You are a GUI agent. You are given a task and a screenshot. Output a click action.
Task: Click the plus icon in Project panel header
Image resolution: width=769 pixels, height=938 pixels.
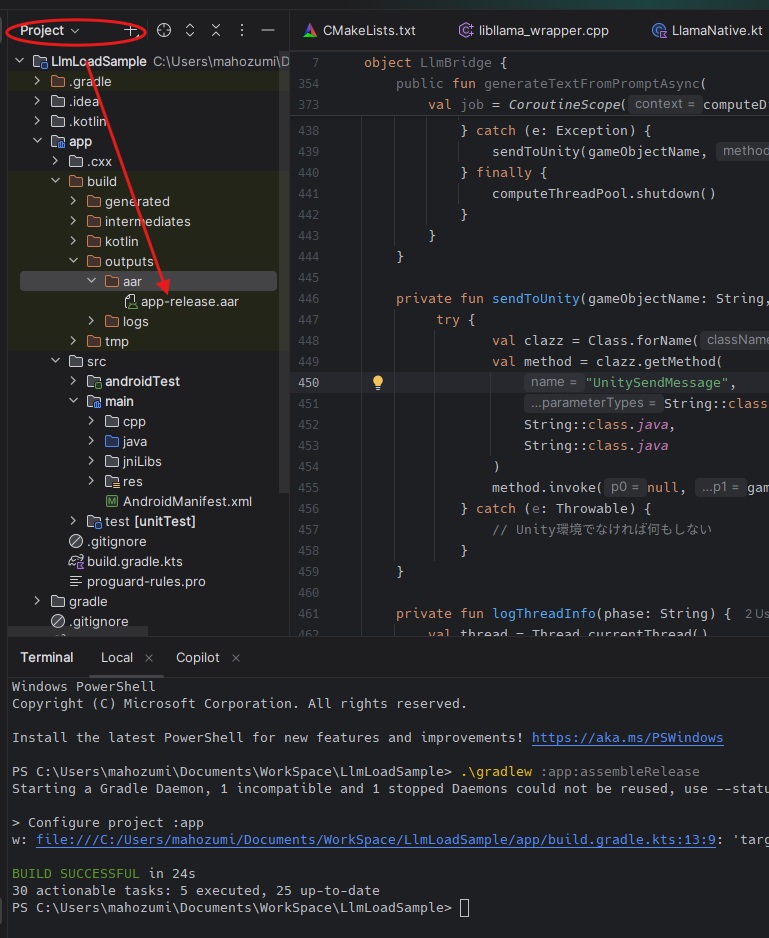coord(130,30)
